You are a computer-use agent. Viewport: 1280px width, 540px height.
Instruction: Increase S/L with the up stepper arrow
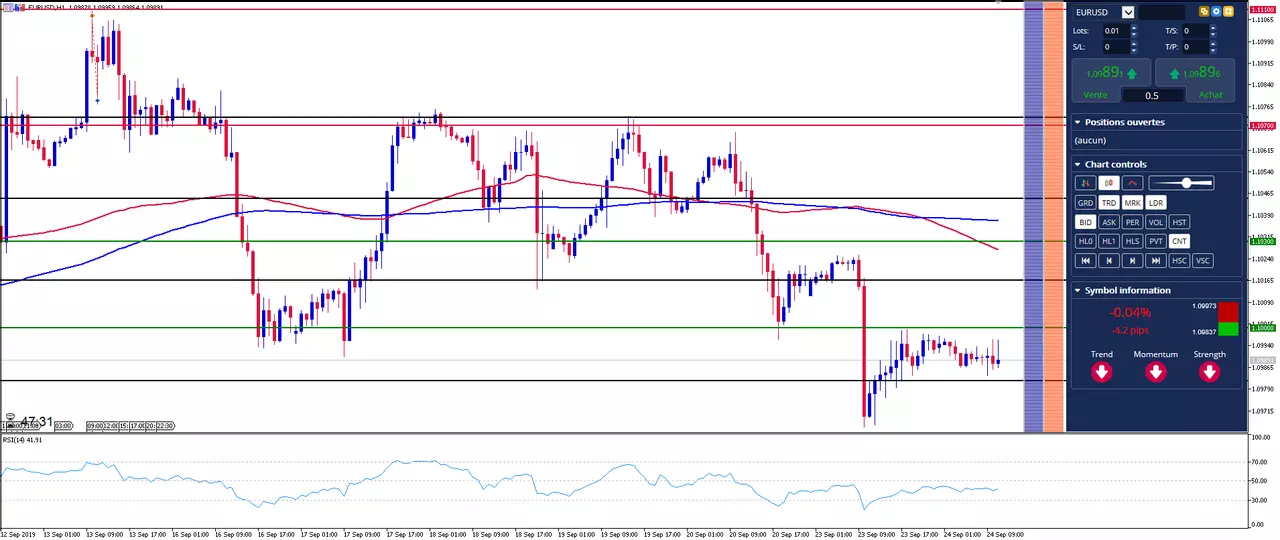click(x=1134, y=44)
